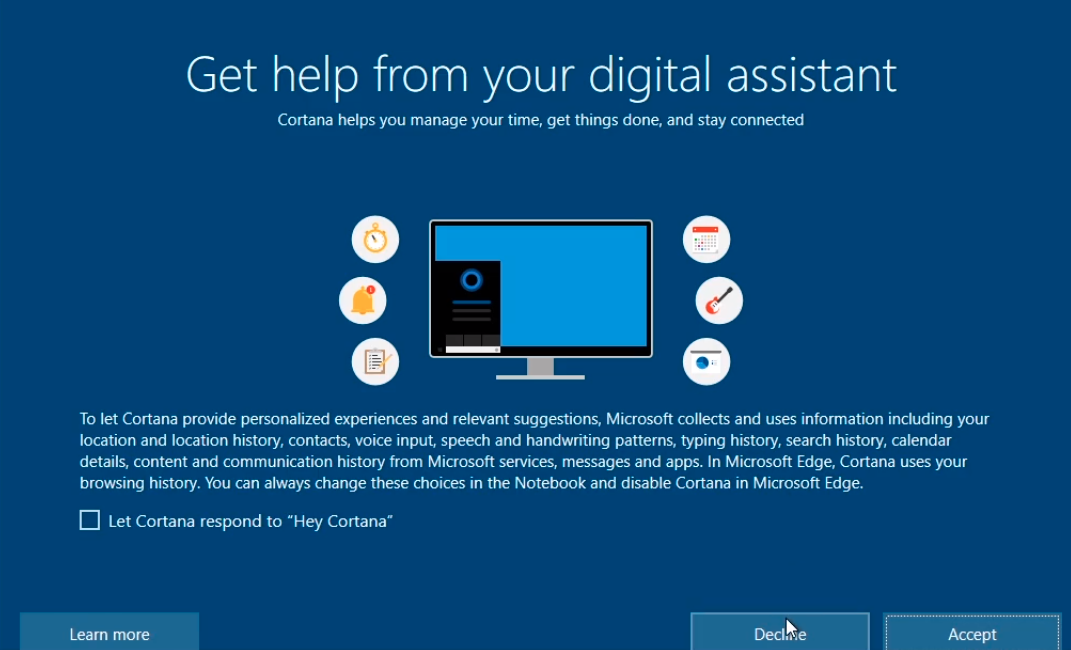
Task: Click the Cortana ring on monitor illustration
Action: point(471,280)
